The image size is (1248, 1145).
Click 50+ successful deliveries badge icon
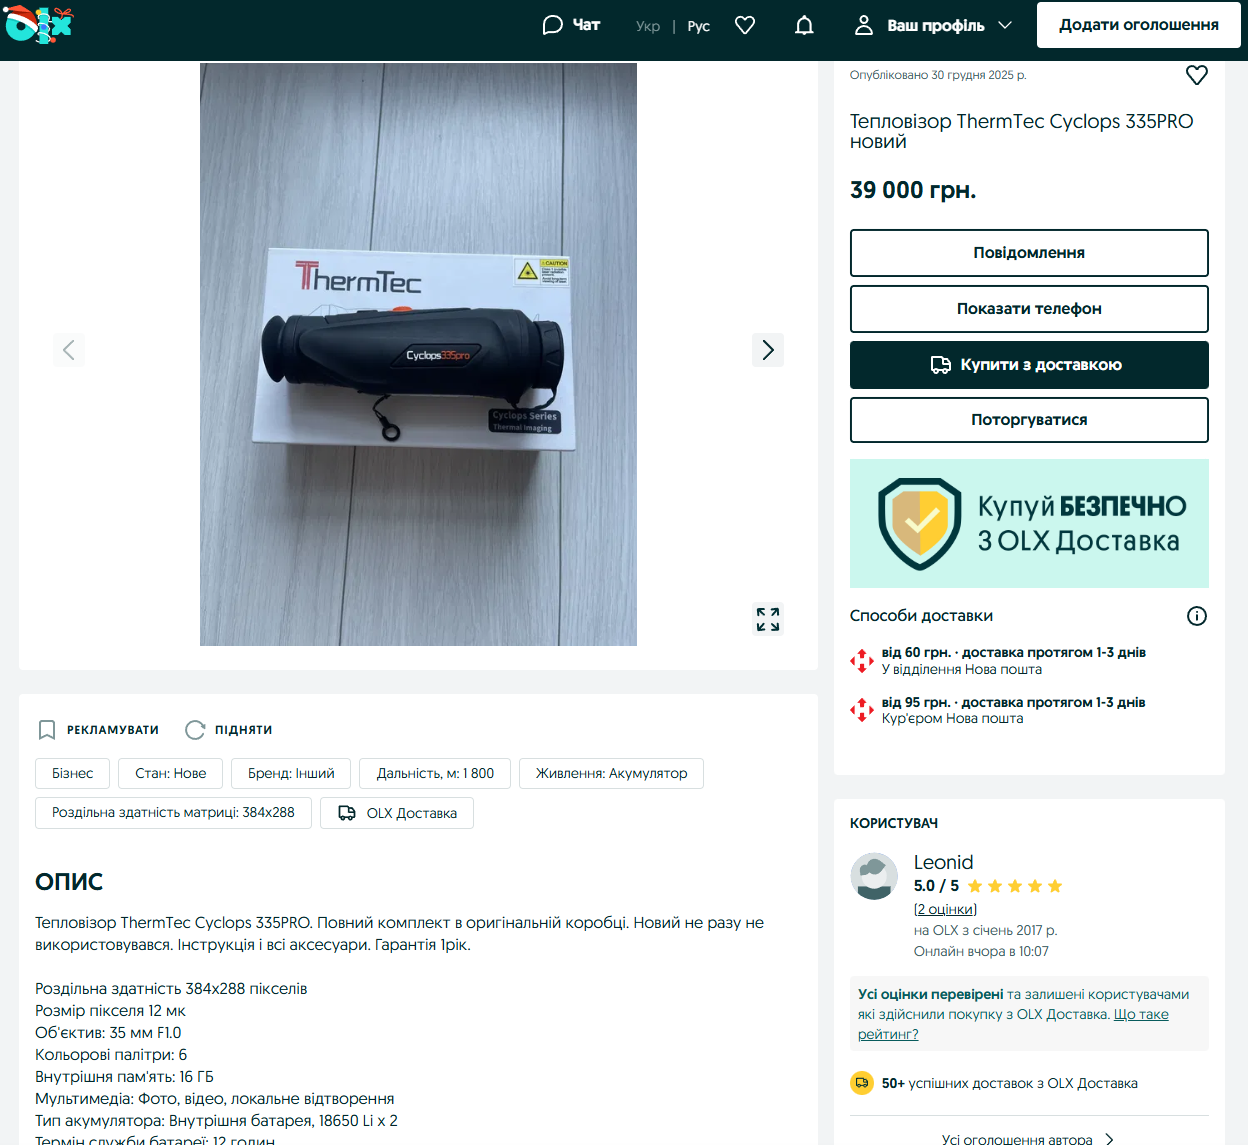pyautogui.click(x=861, y=1083)
